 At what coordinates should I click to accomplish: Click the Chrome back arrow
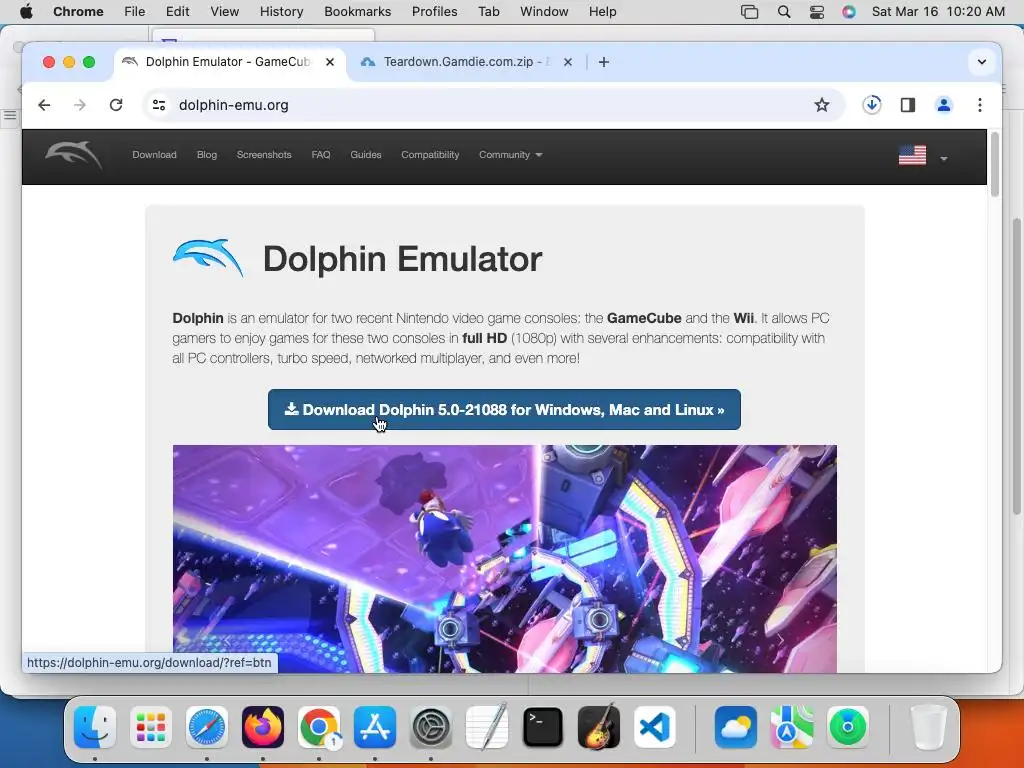tap(44, 105)
